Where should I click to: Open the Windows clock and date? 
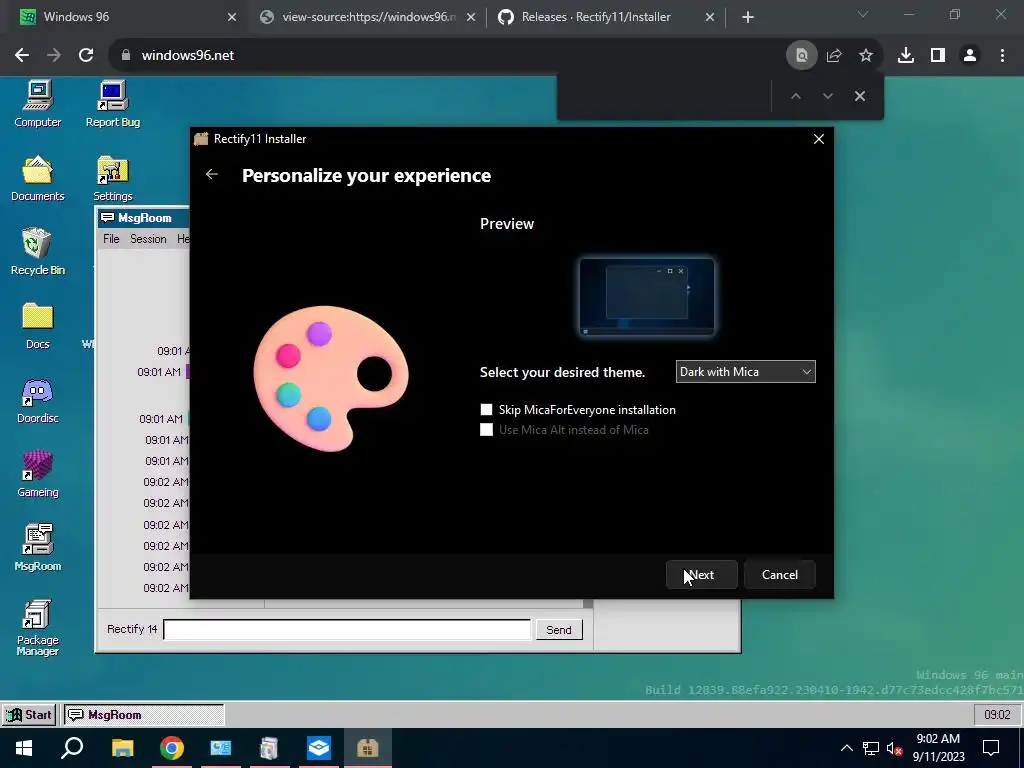click(x=938, y=748)
